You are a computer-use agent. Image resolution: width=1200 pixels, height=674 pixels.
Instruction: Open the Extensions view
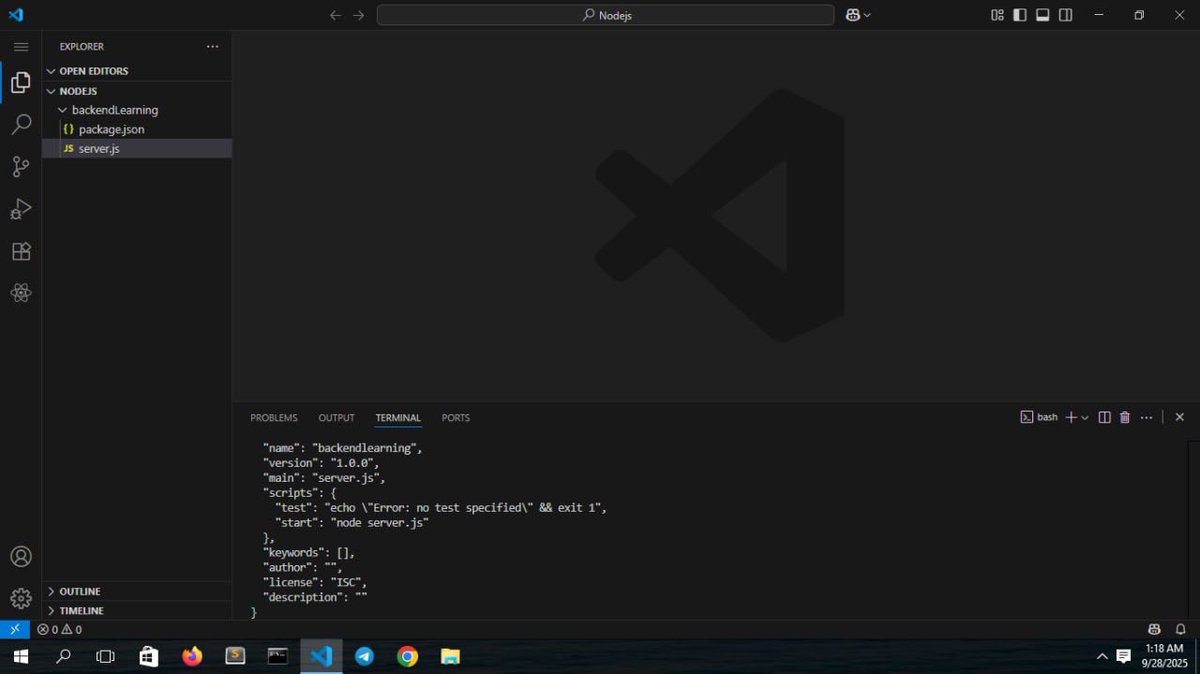[x=20, y=251]
